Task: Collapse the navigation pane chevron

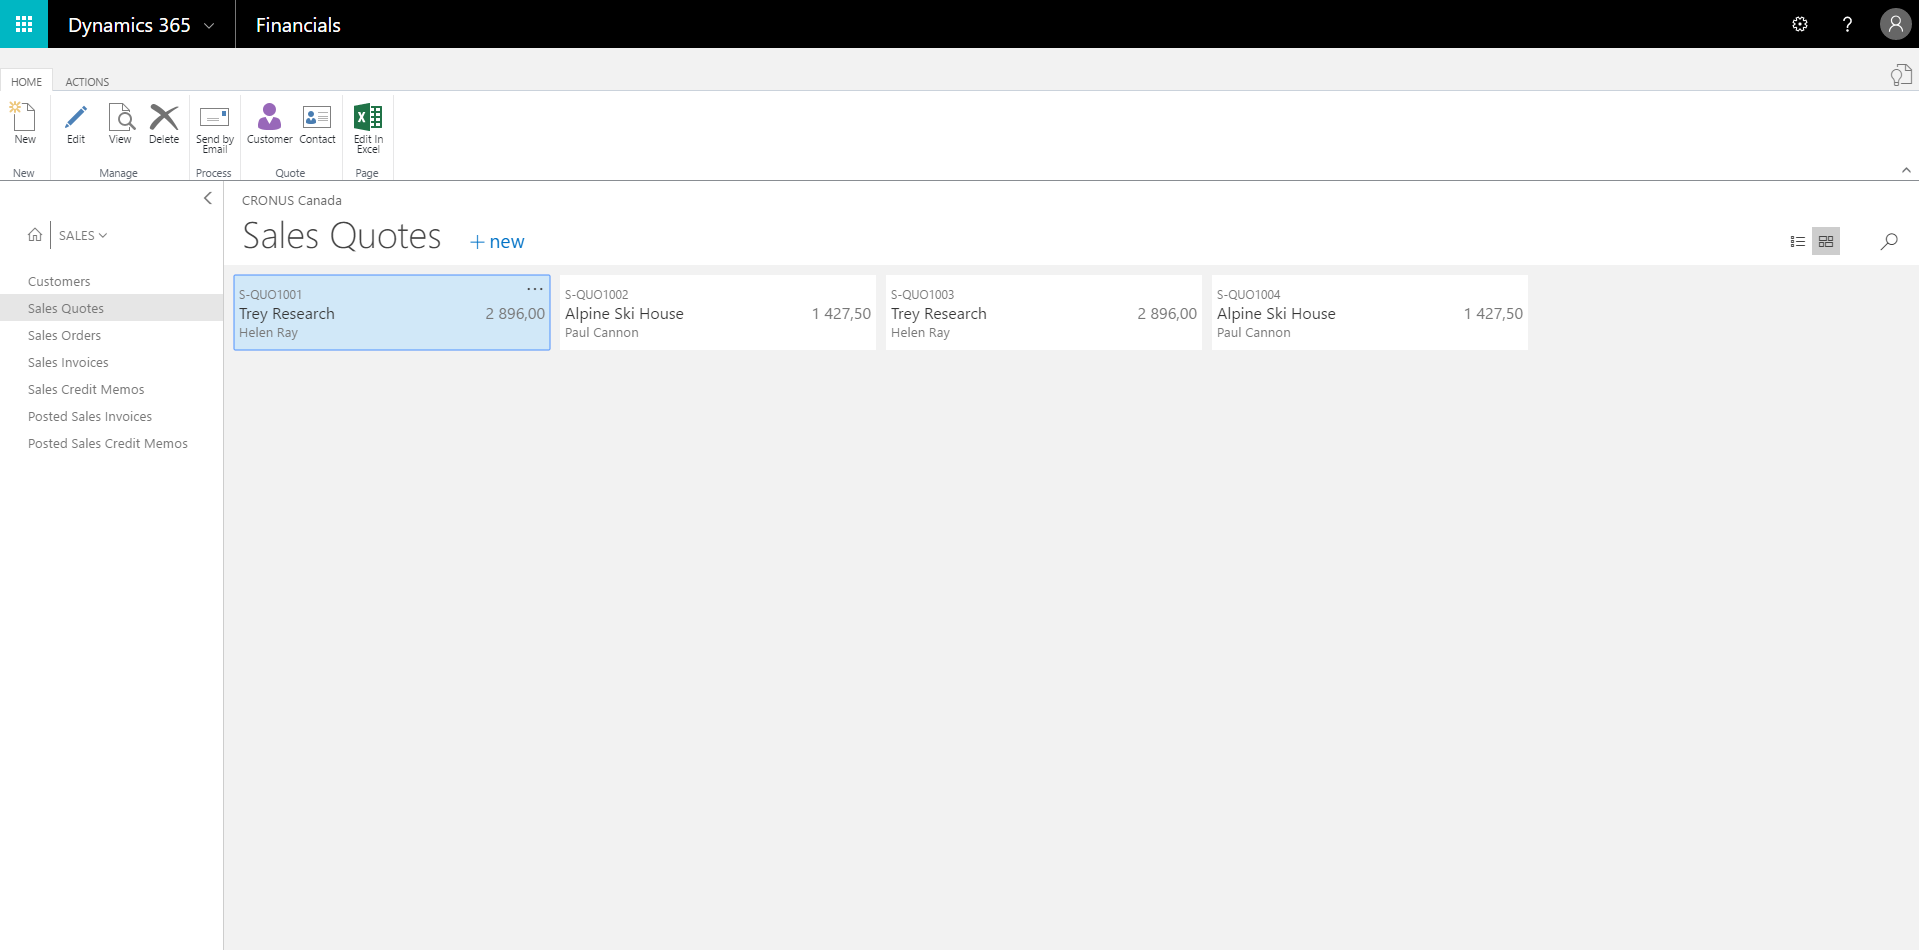Action: [x=208, y=198]
